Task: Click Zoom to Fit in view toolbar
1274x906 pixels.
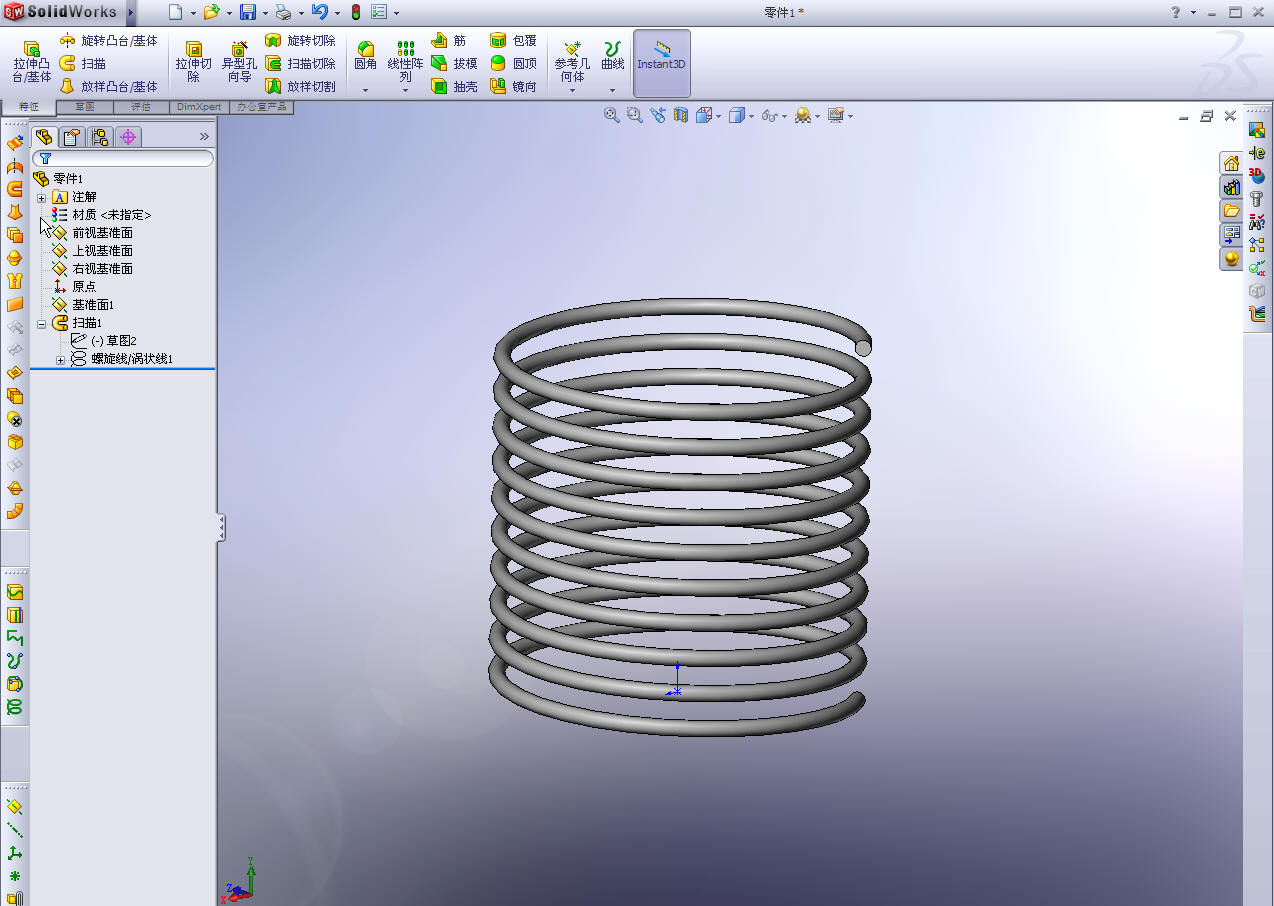Action: [x=612, y=116]
